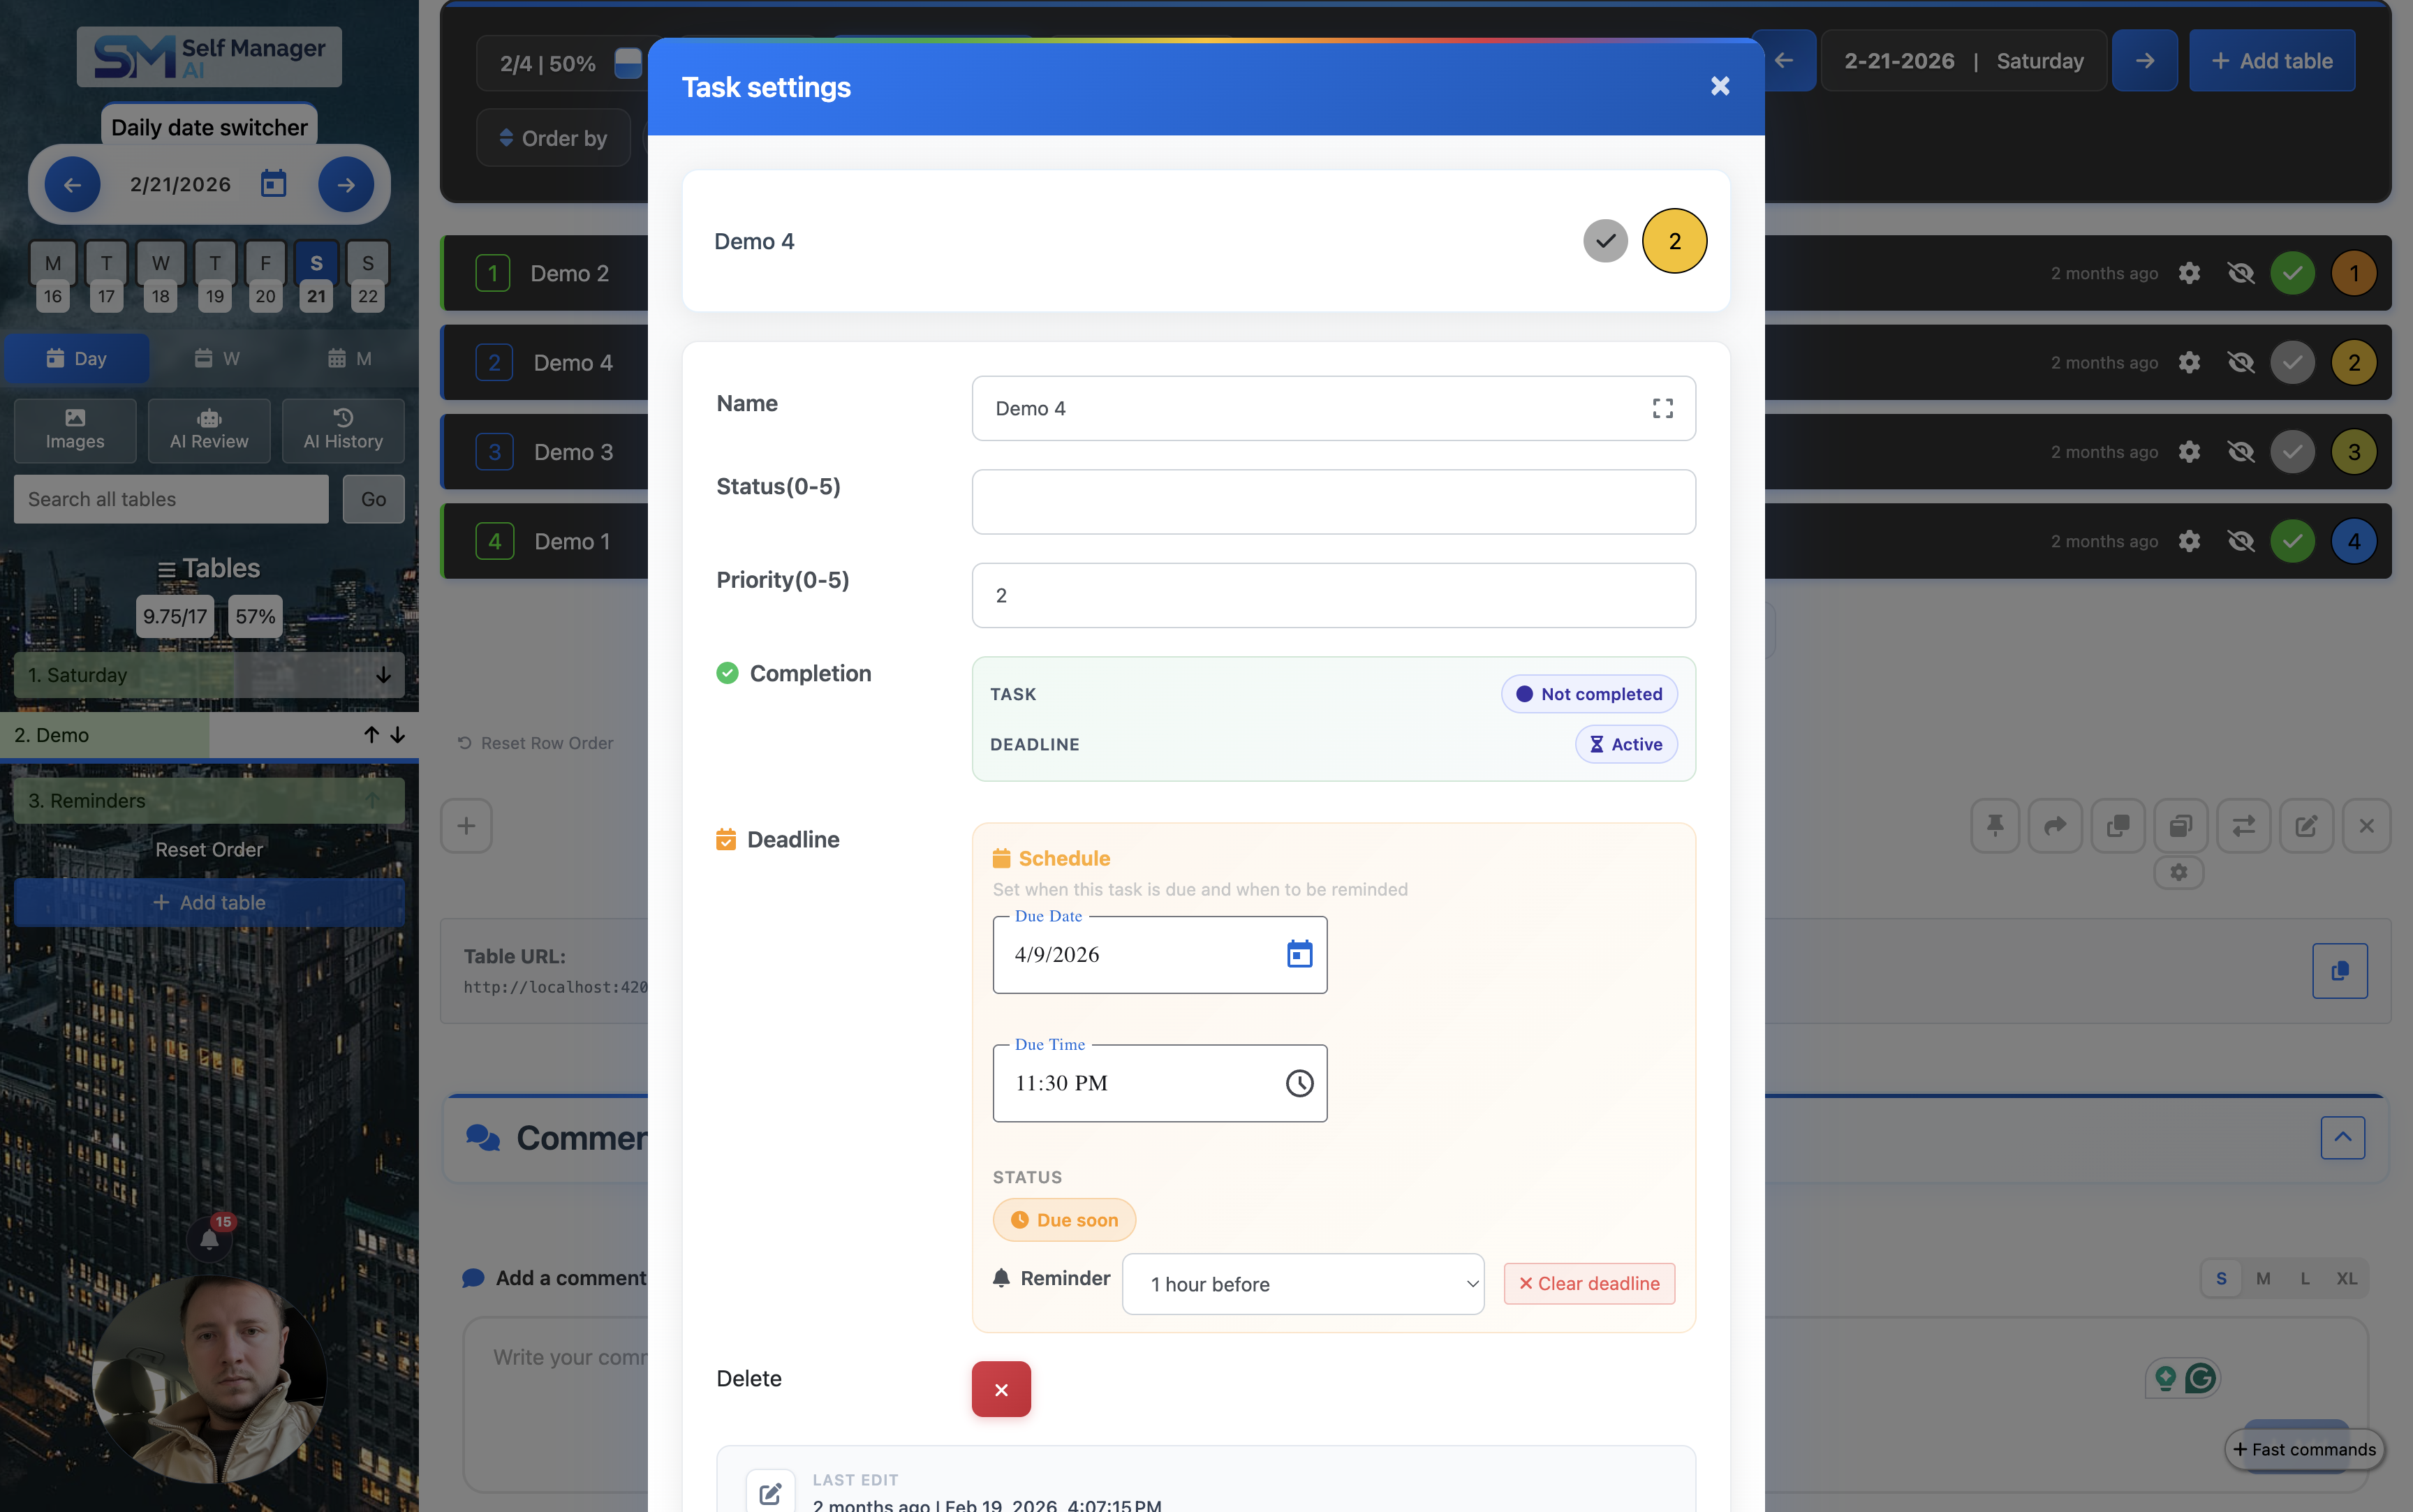
Task: Open AI History
Action: [343, 430]
